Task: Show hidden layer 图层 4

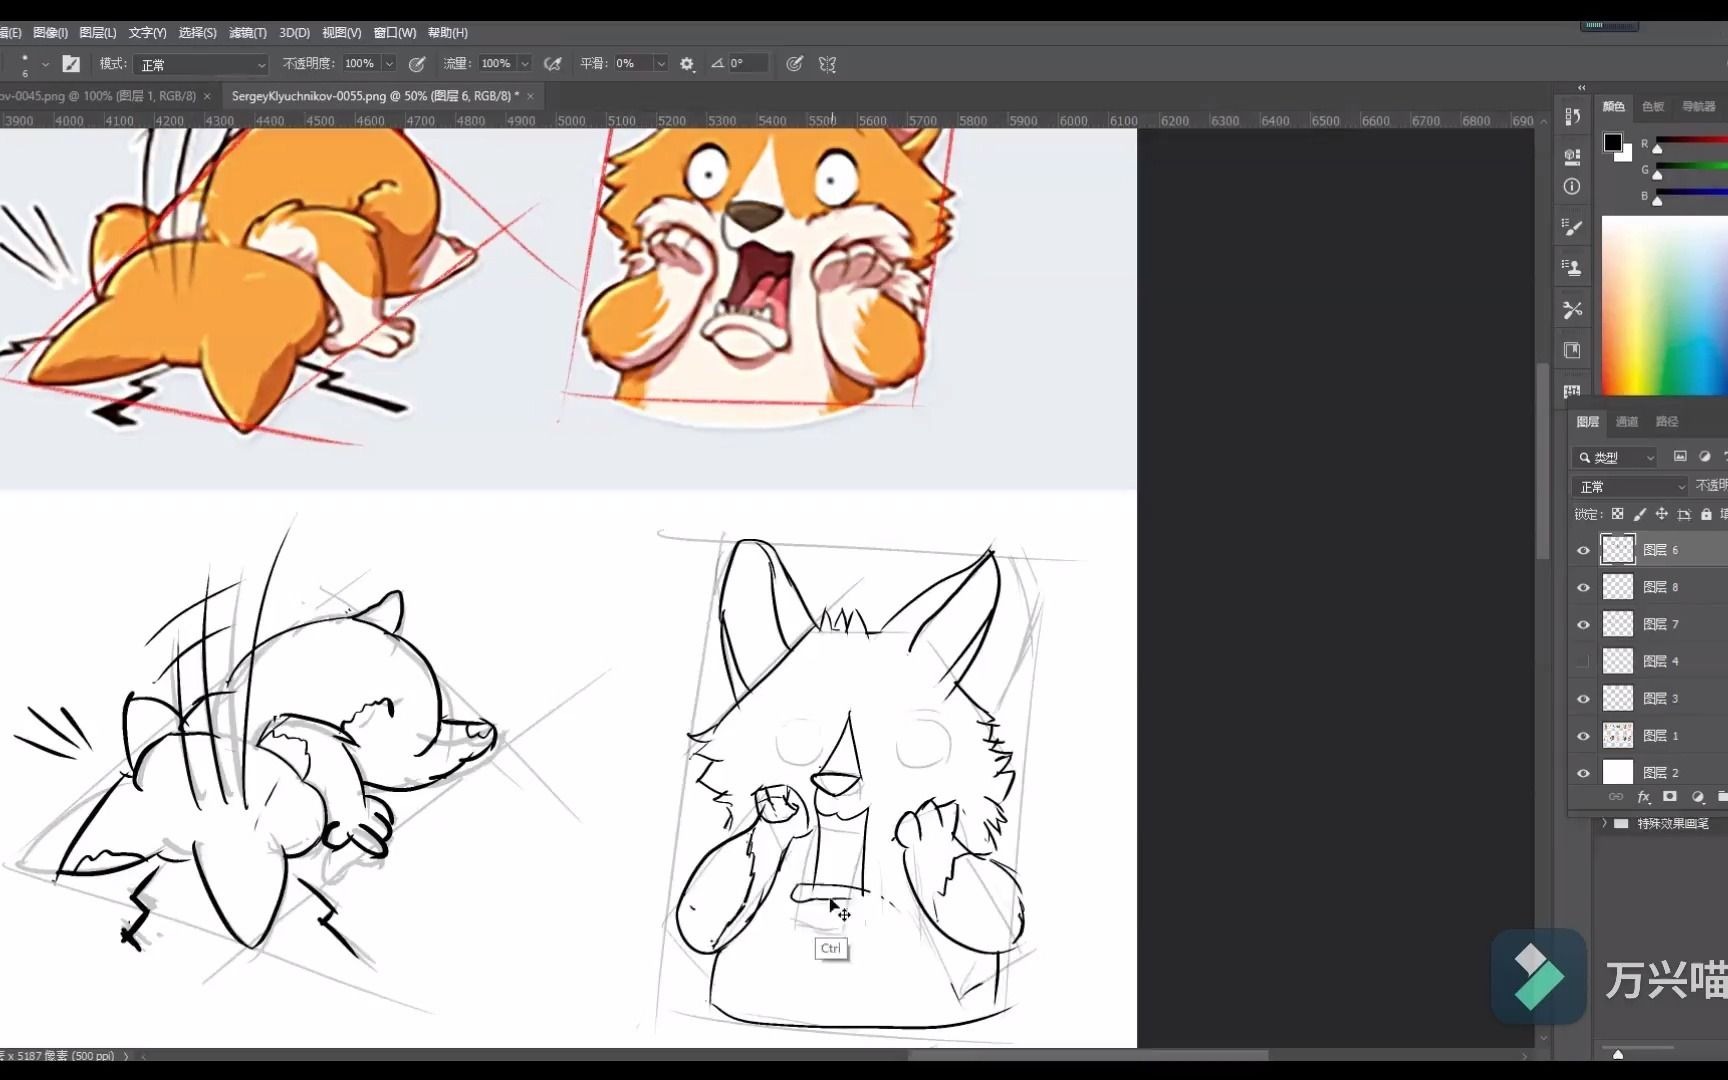Action: (x=1583, y=661)
